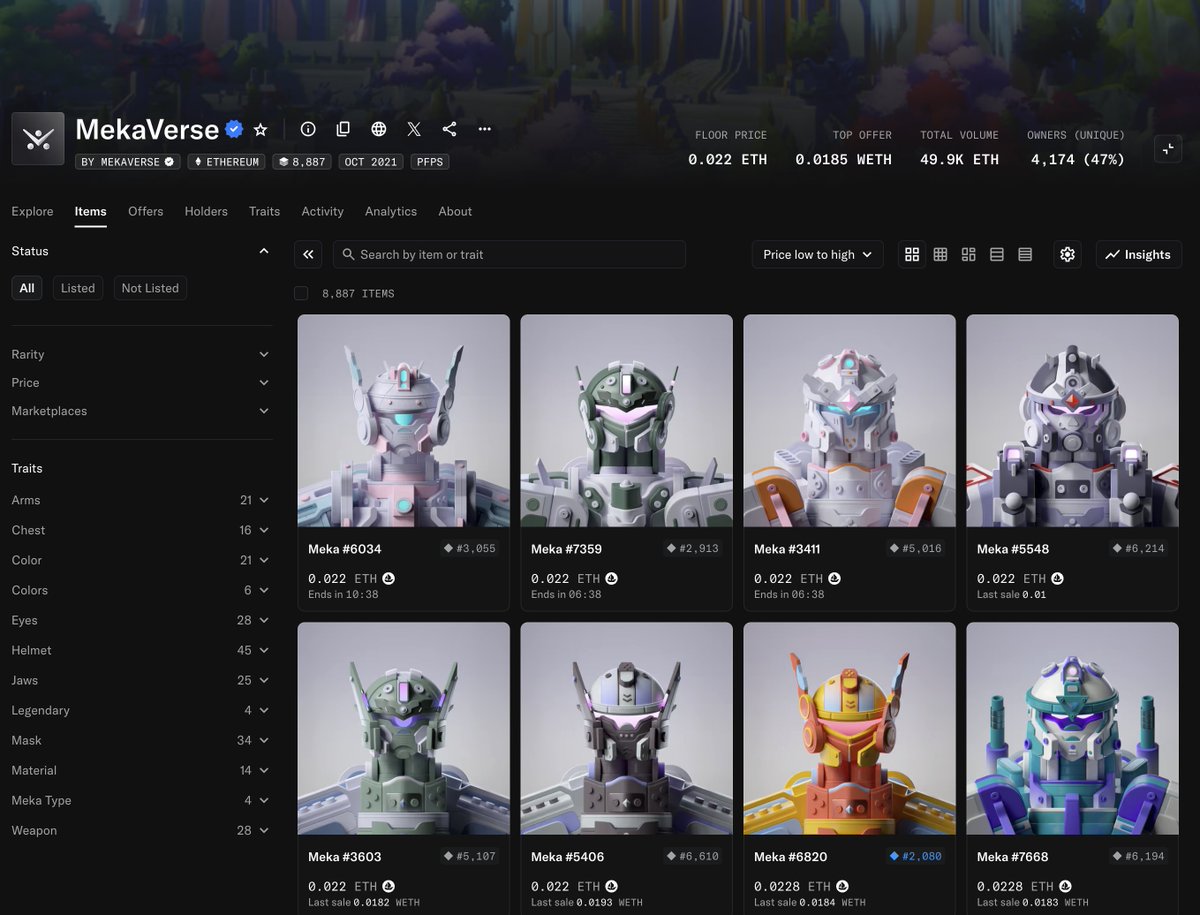Select the Listed status filter
This screenshot has width=1200, height=915.
point(78,288)
